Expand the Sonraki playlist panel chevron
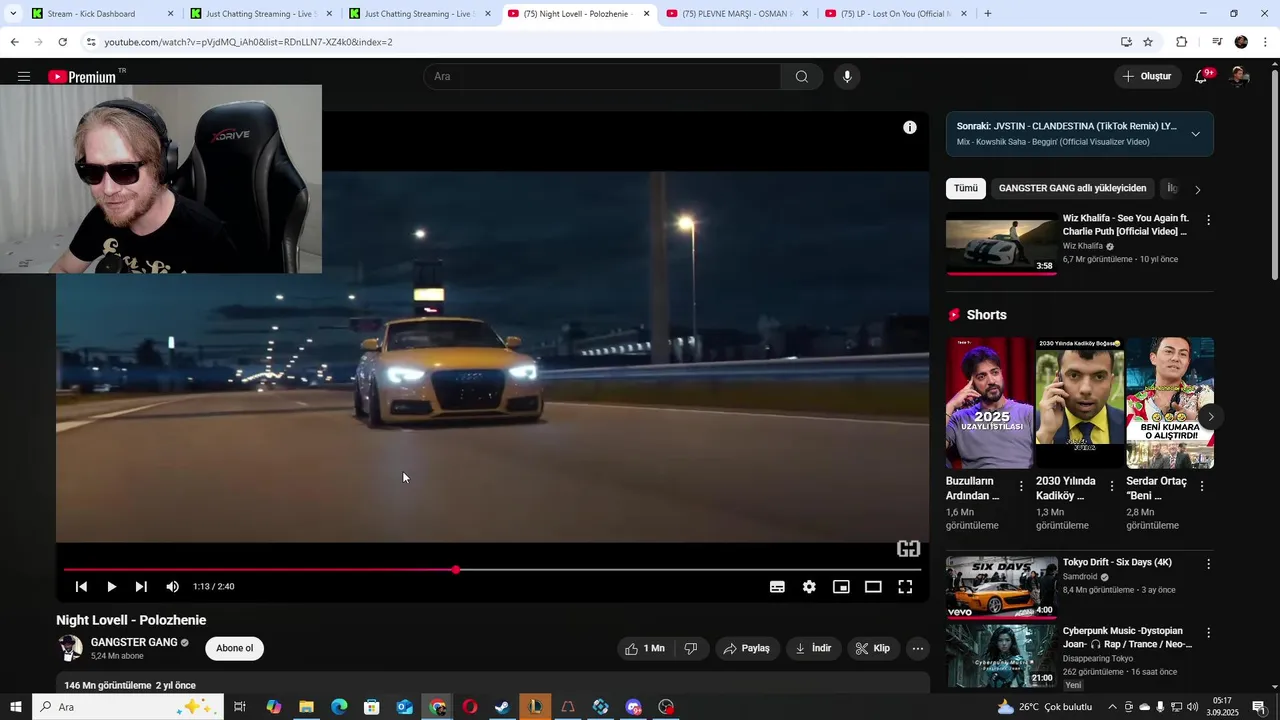Image resolution: width=1280 pixels, height=720 pixels. (x=1195, y=134)
